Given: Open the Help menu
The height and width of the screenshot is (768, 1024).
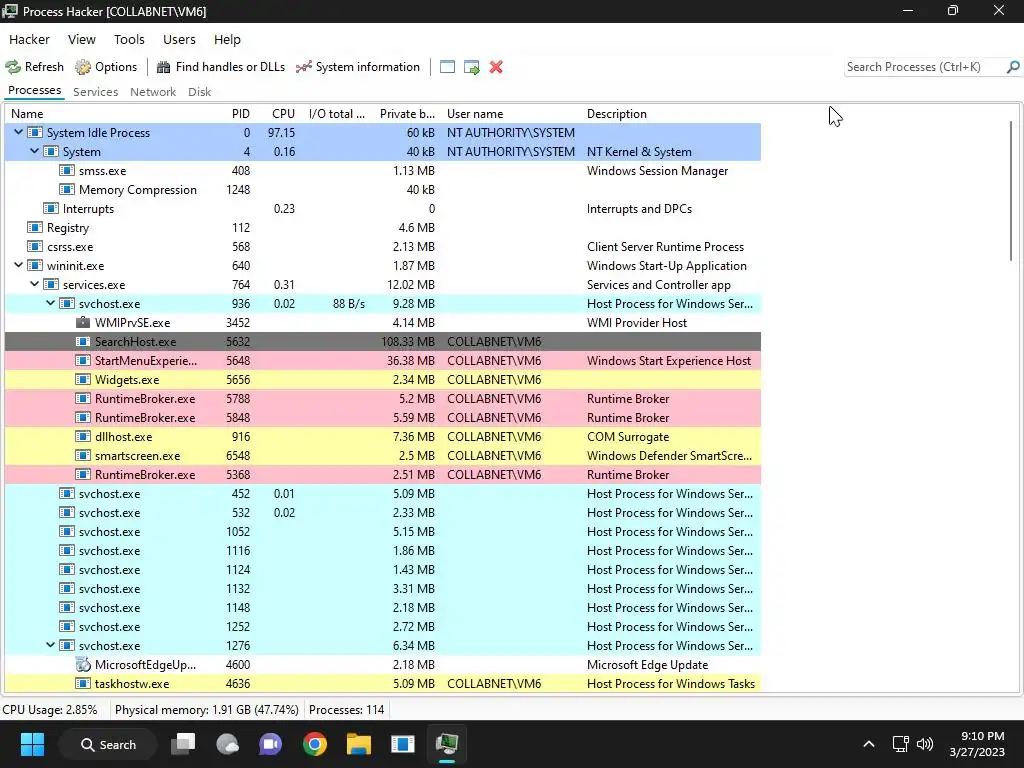Looking at the screenshot, I should point(227,39).
